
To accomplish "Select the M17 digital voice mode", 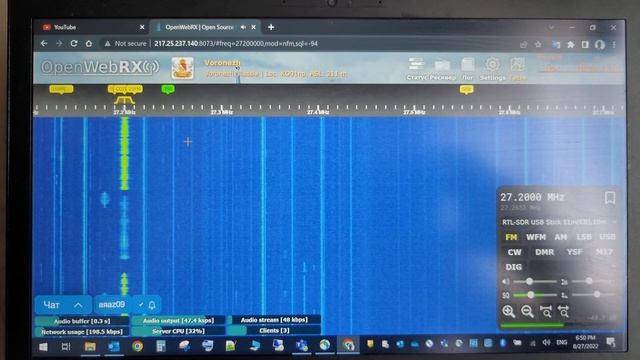I will (x=604, y=252).
